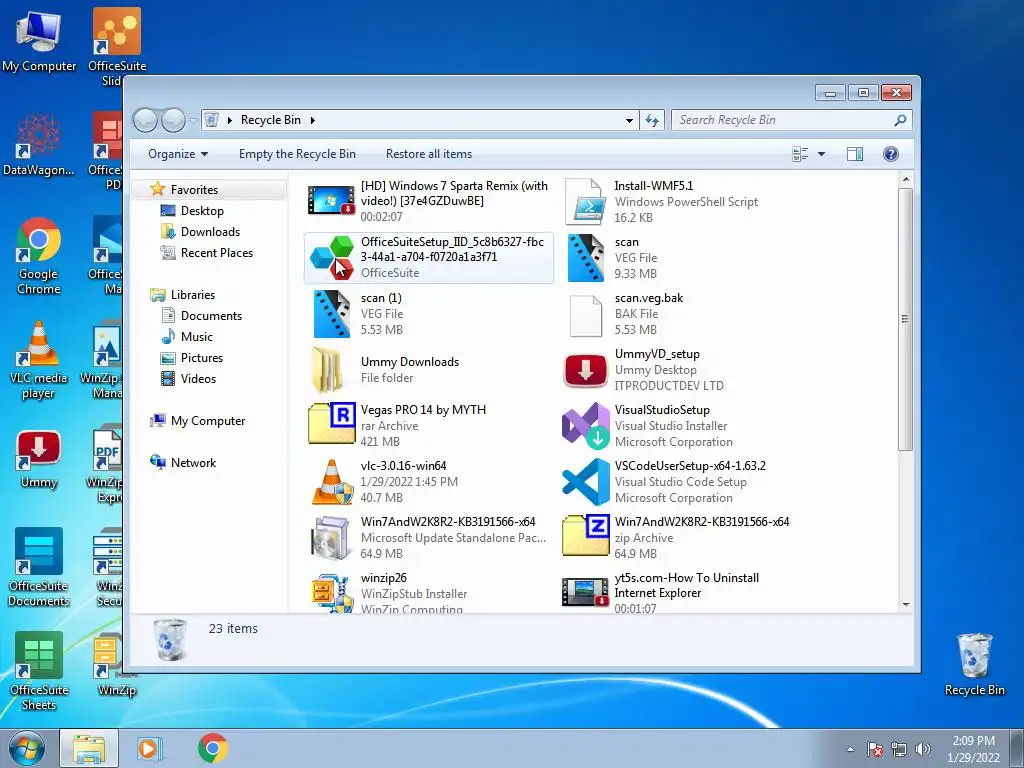Go forward using the Forward navigation button

[173, 120]
